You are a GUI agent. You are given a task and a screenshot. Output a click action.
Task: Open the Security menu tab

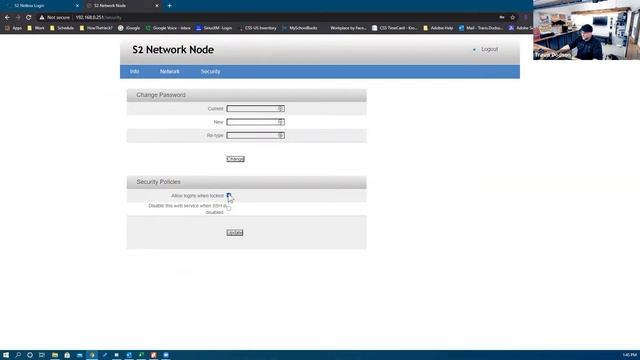point(210,71)
